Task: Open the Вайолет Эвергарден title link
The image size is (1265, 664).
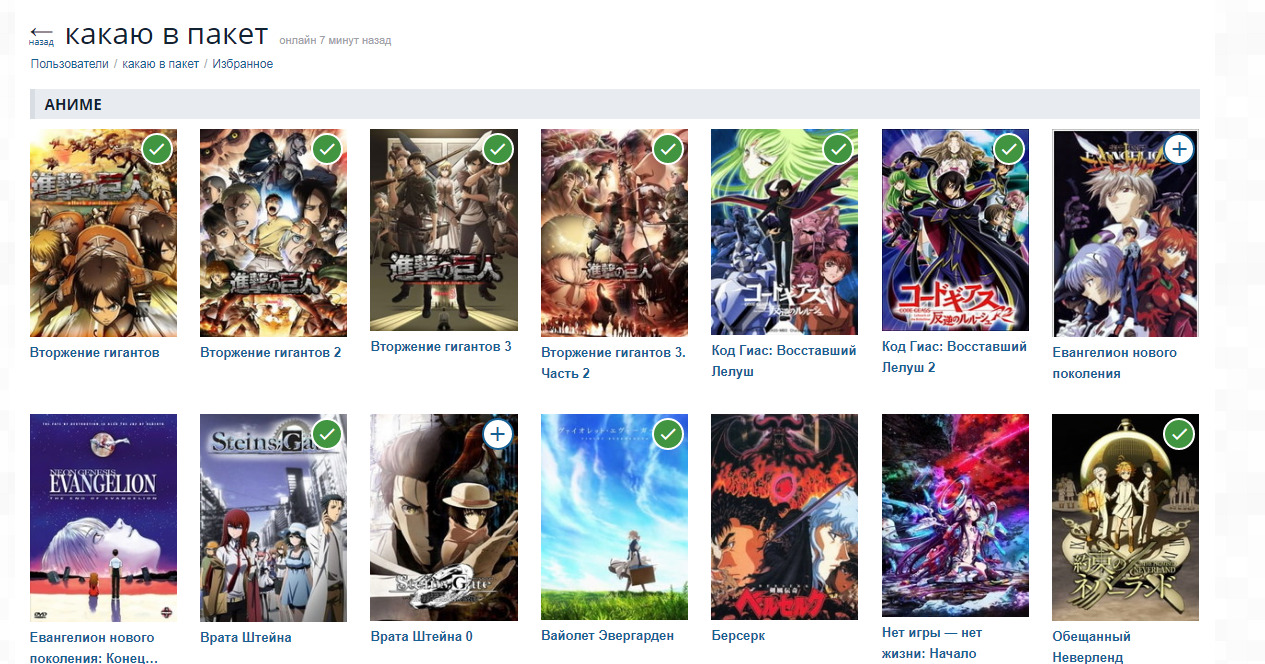Action: pyautogui.click(x=607, y=636)
